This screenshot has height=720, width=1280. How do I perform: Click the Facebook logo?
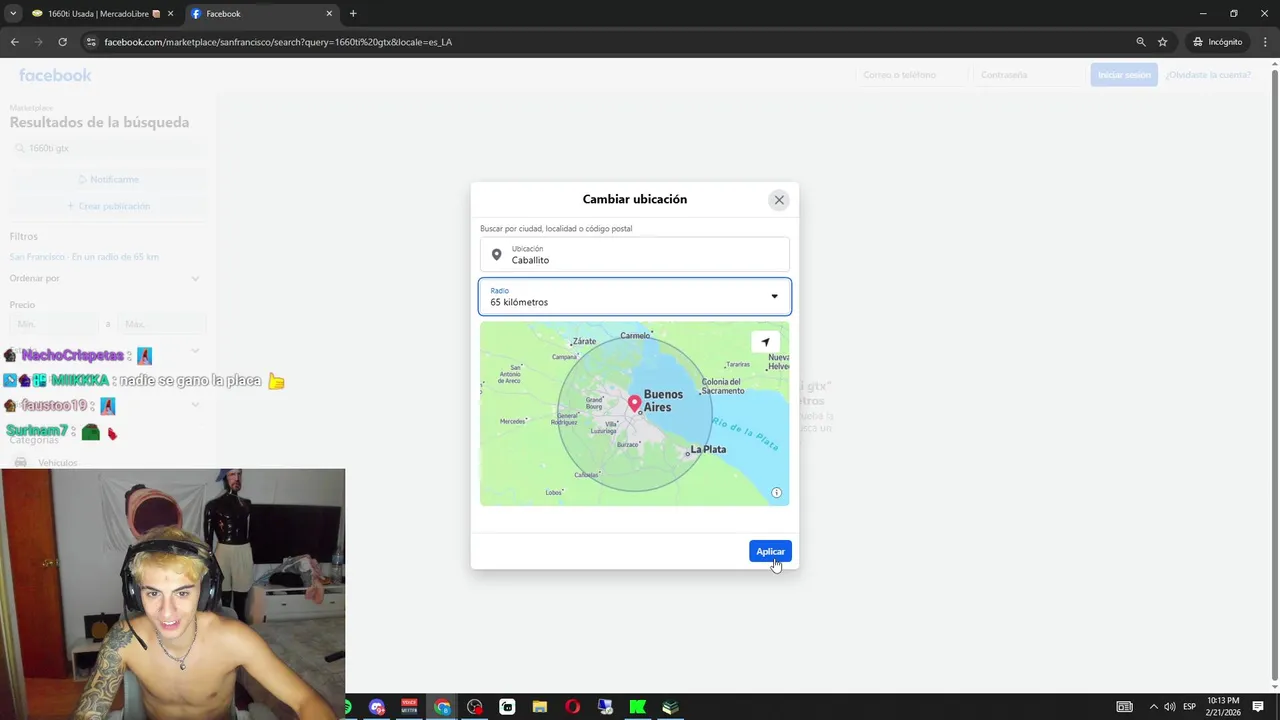[55, 75]
